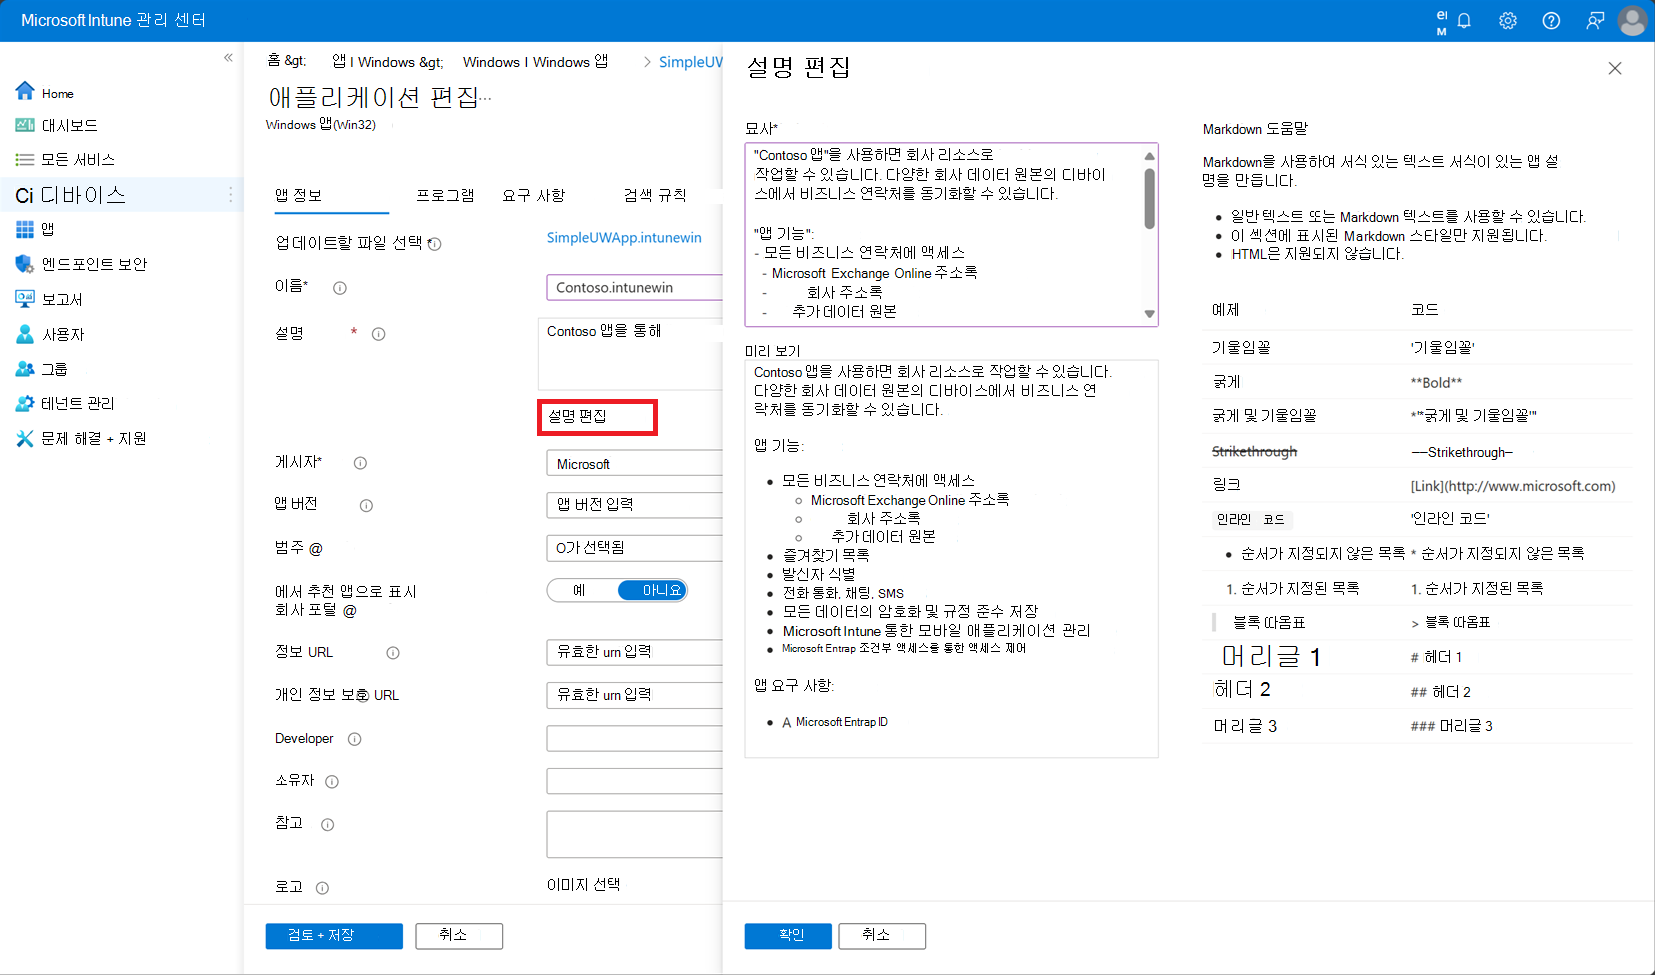1655x975 pixels.
Task: Open Windows | Windows 앱 breadcrumb
Action: (x=535, y=62)
